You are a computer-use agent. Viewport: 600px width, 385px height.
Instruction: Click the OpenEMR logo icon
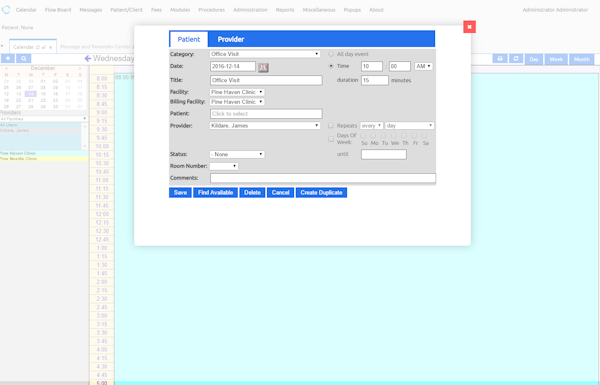click(x=6, y=10)
